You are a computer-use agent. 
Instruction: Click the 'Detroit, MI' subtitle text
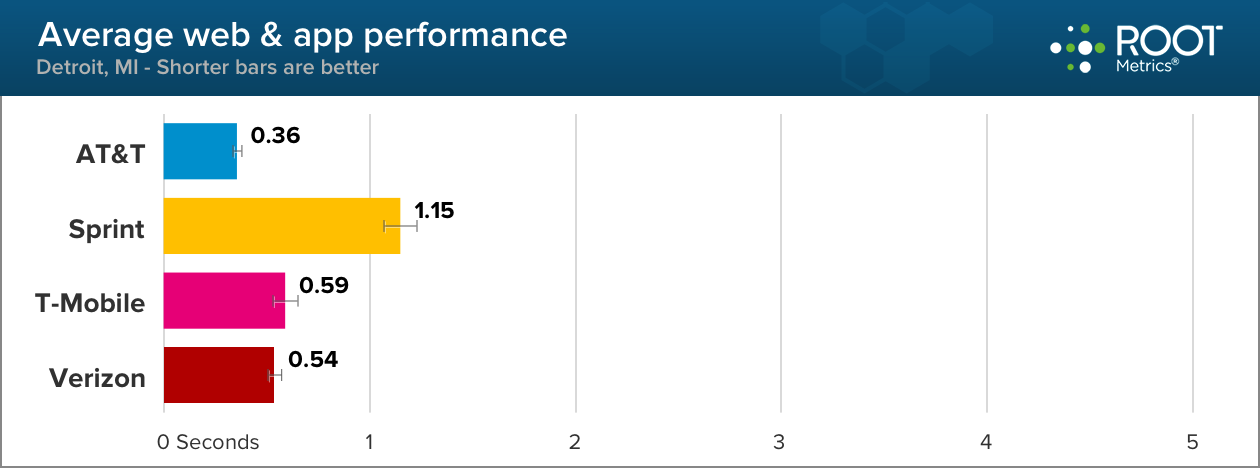click(207, 68)
